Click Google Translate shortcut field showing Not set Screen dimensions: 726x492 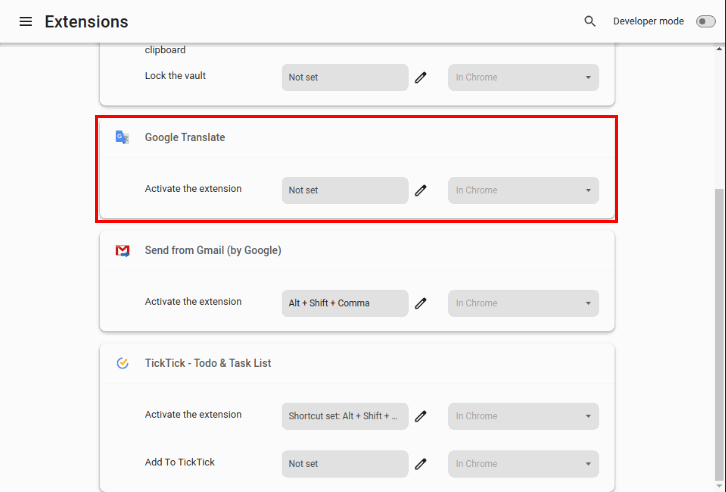tap(345, 190)
